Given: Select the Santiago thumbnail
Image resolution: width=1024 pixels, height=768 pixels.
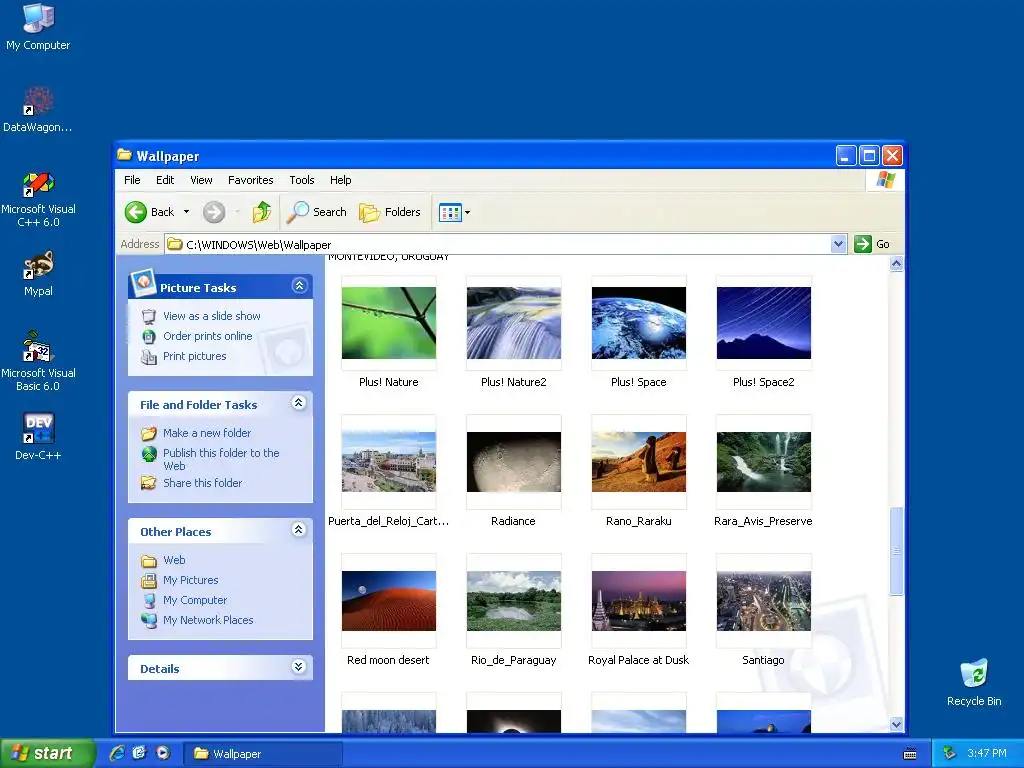Looking at the screenshot, I should coord(764,601).
